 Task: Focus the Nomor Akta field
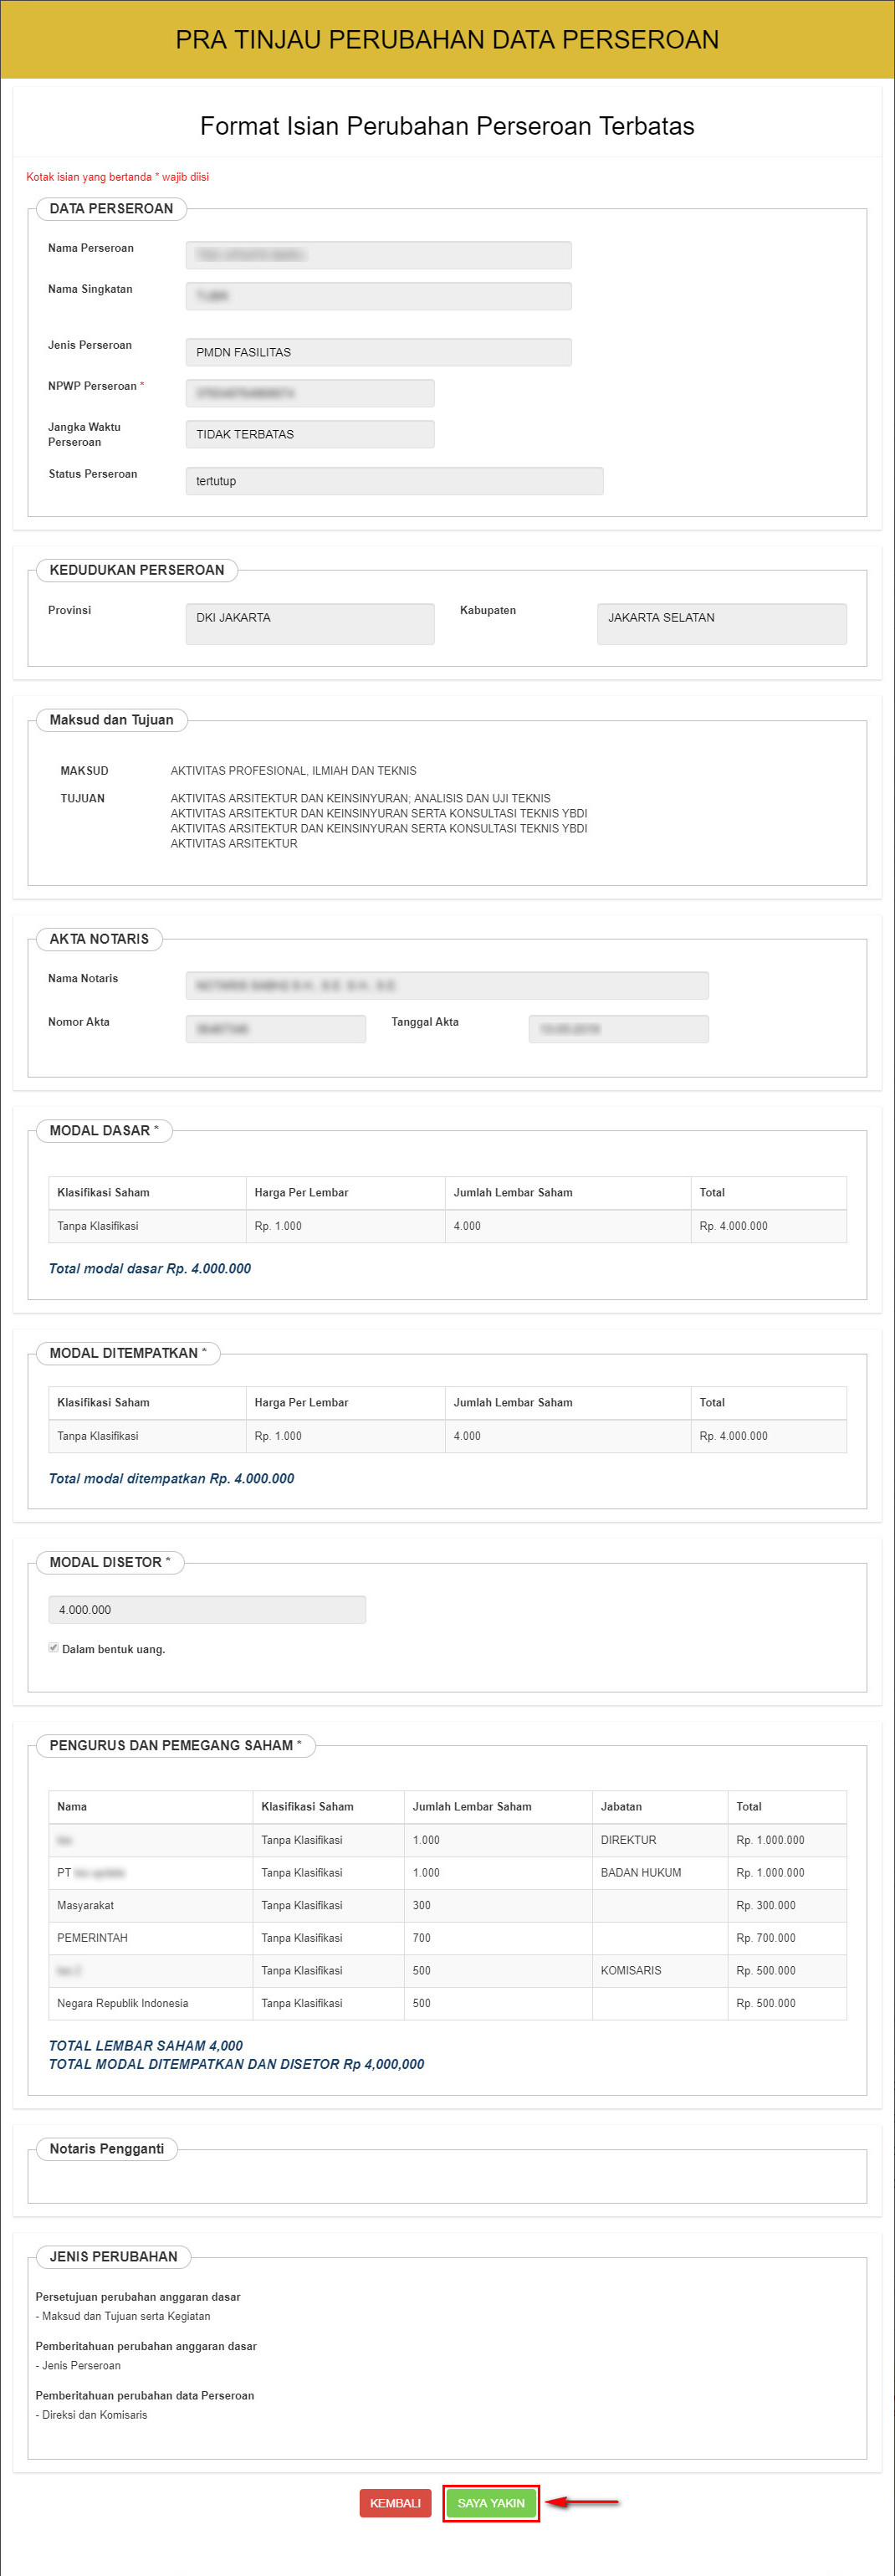(x=276, y=1029)
